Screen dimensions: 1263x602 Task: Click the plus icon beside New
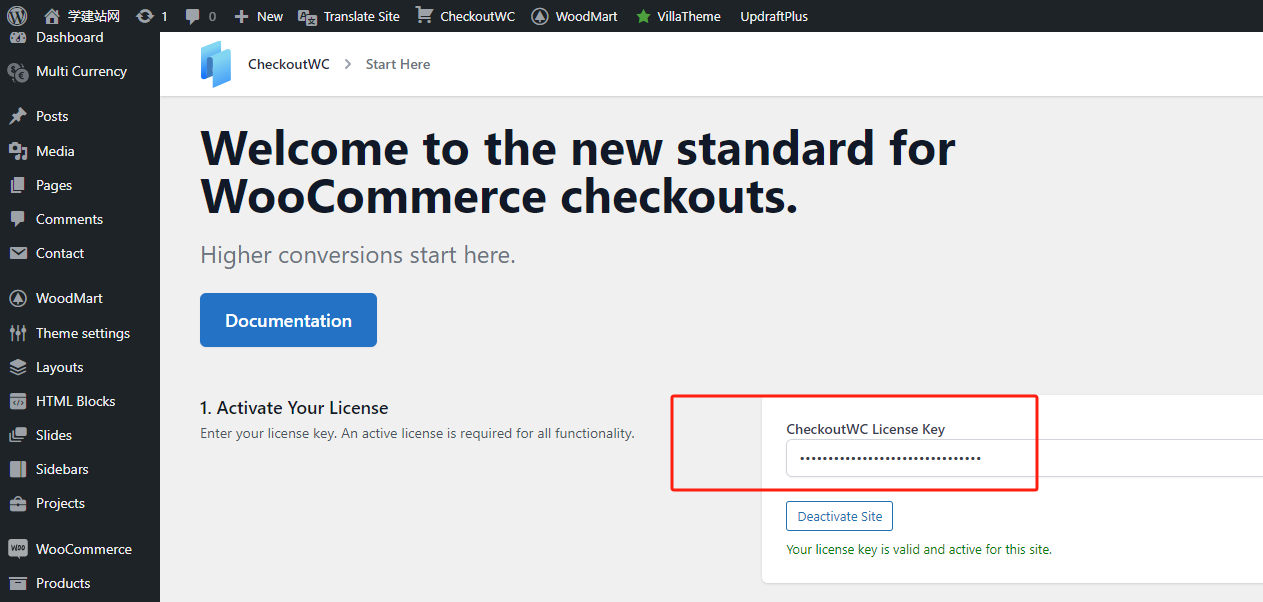pos(240,16)
